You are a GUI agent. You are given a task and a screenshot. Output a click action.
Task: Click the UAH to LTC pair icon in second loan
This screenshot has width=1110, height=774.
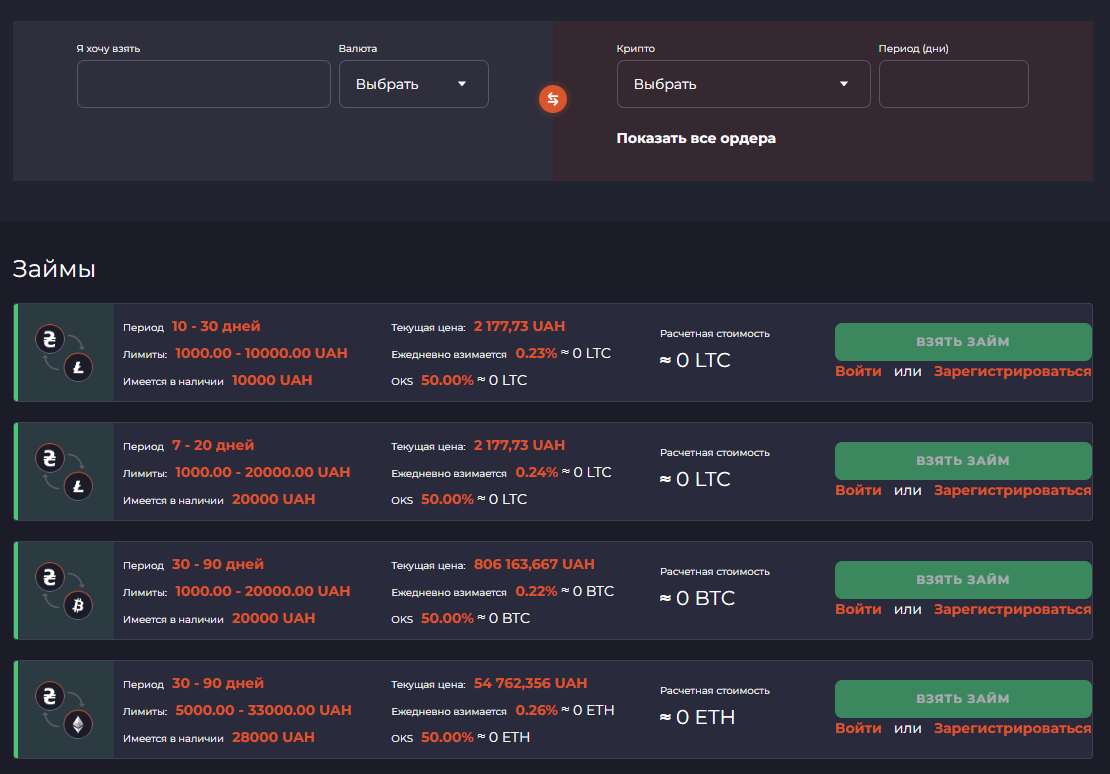[x=64, y=472]
